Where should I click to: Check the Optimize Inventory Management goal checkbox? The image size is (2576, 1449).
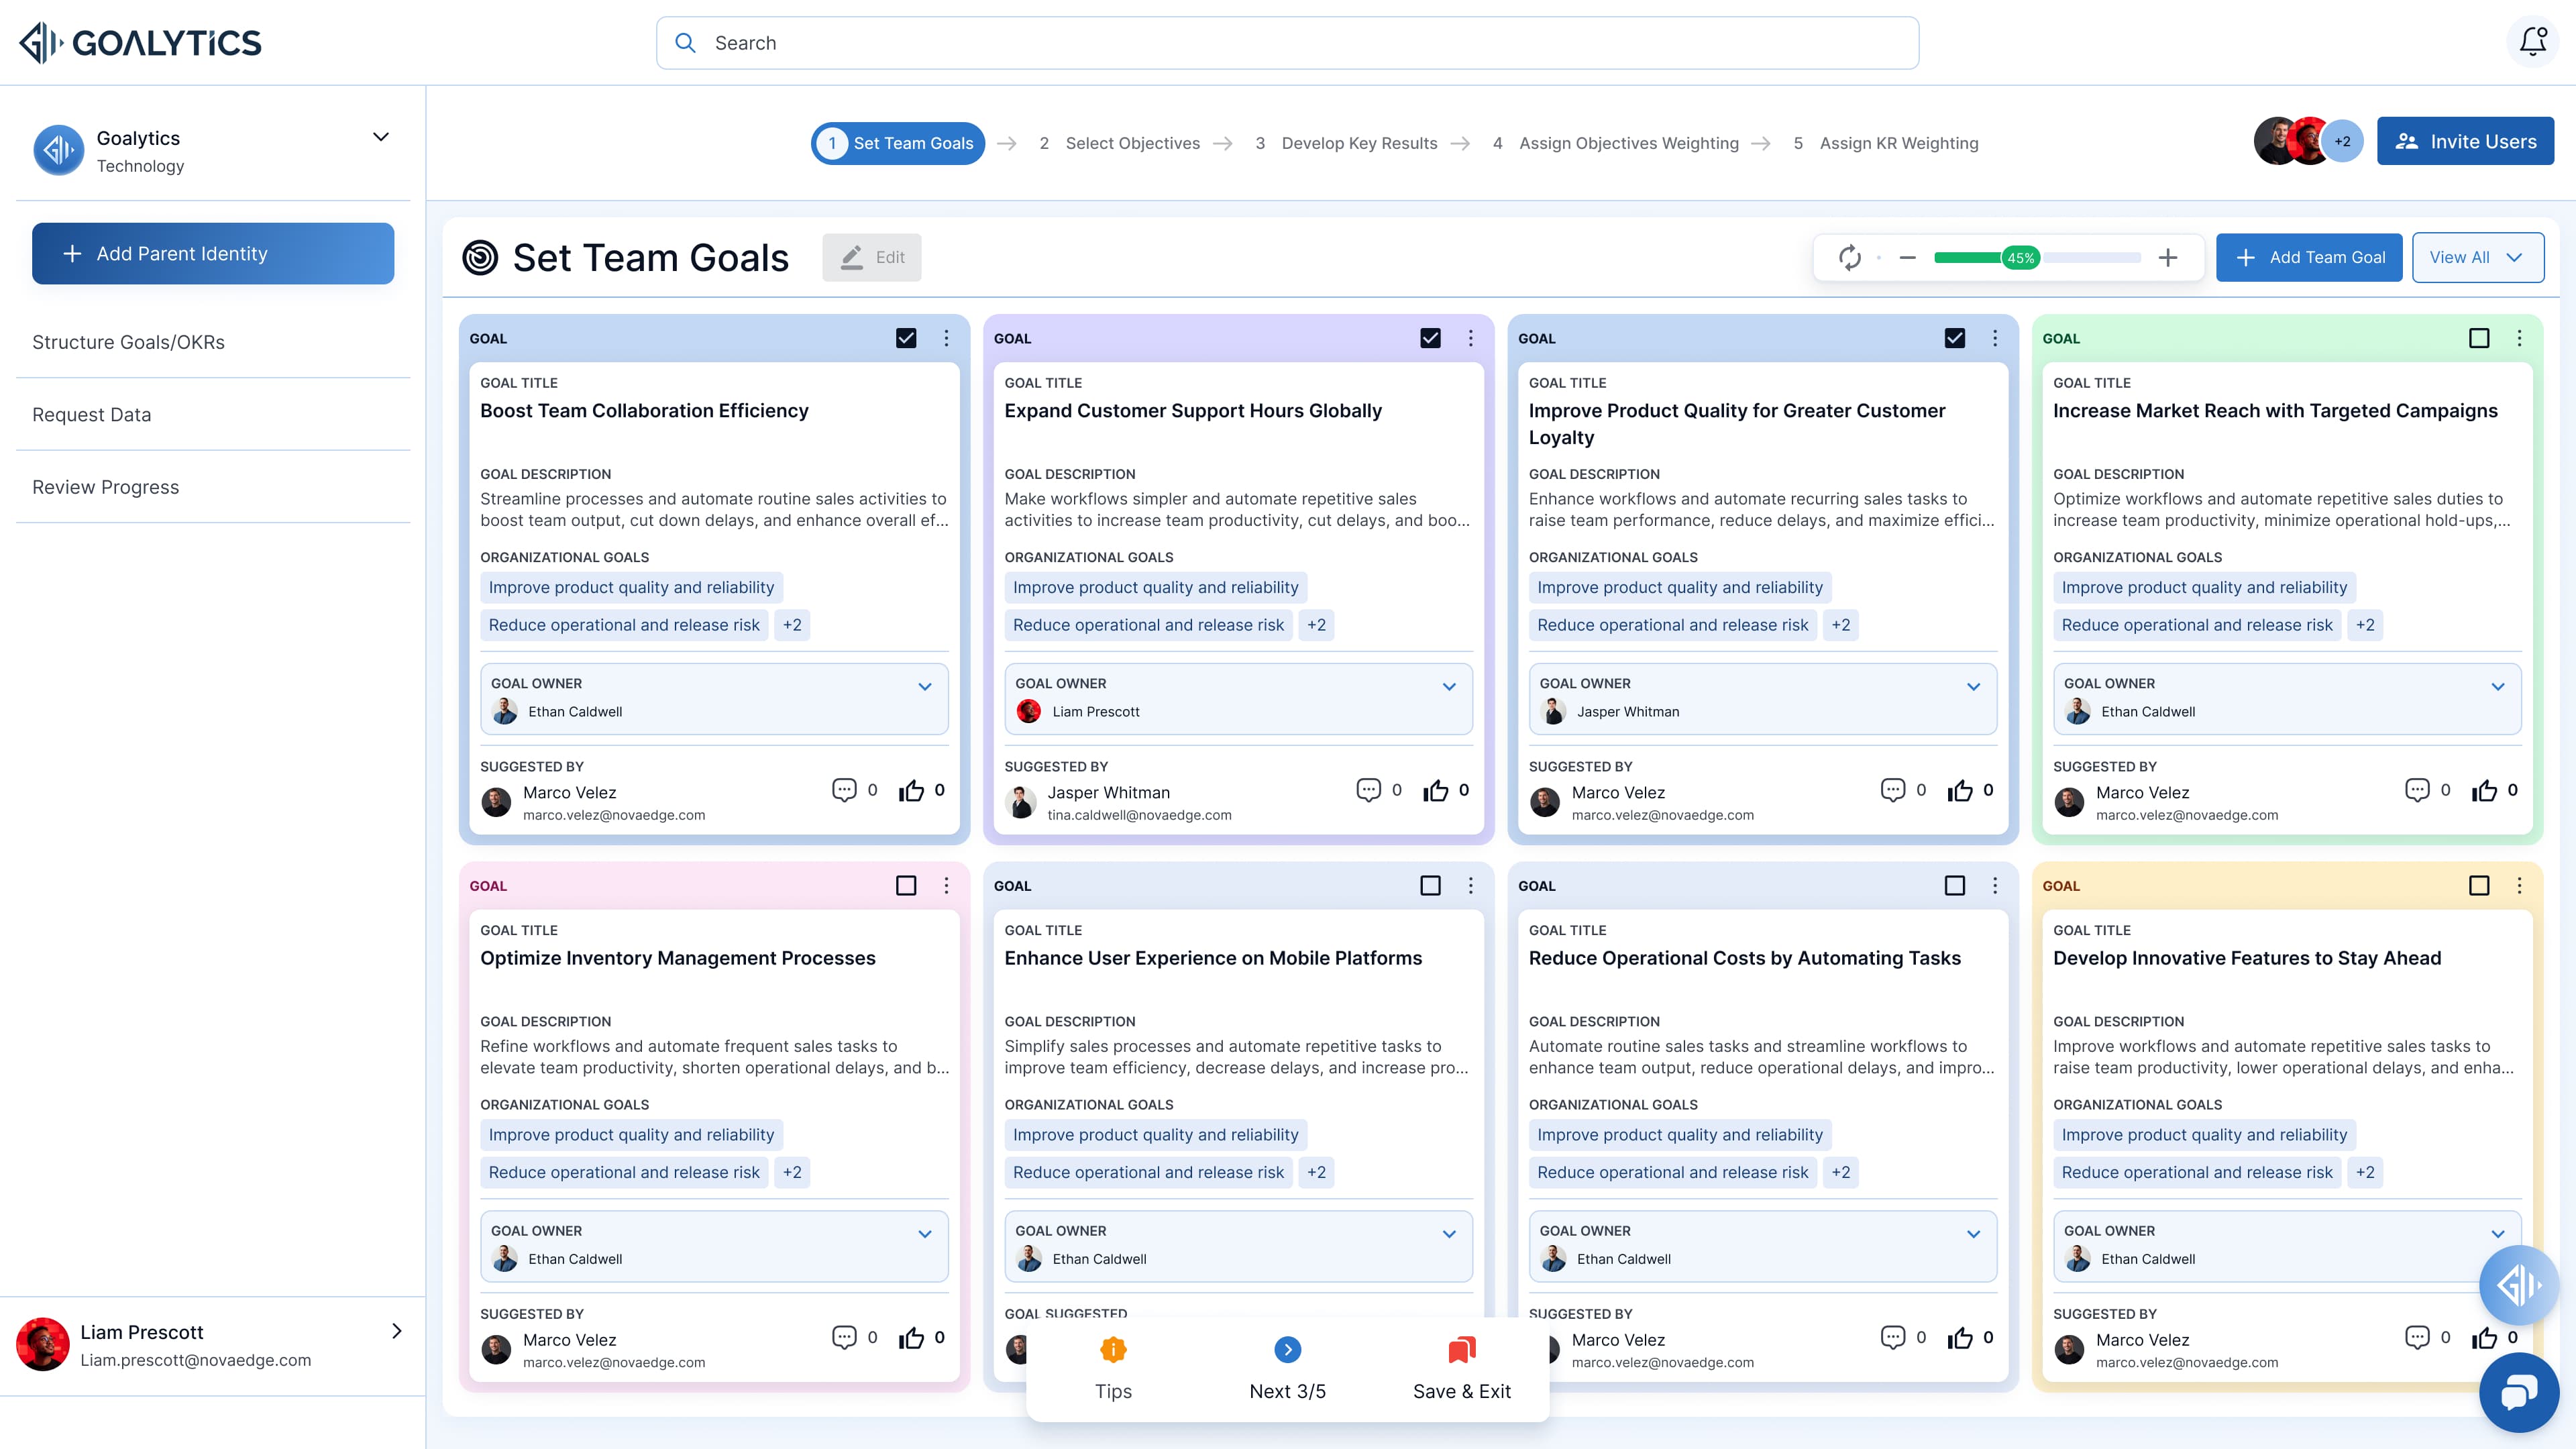point(906,885)
